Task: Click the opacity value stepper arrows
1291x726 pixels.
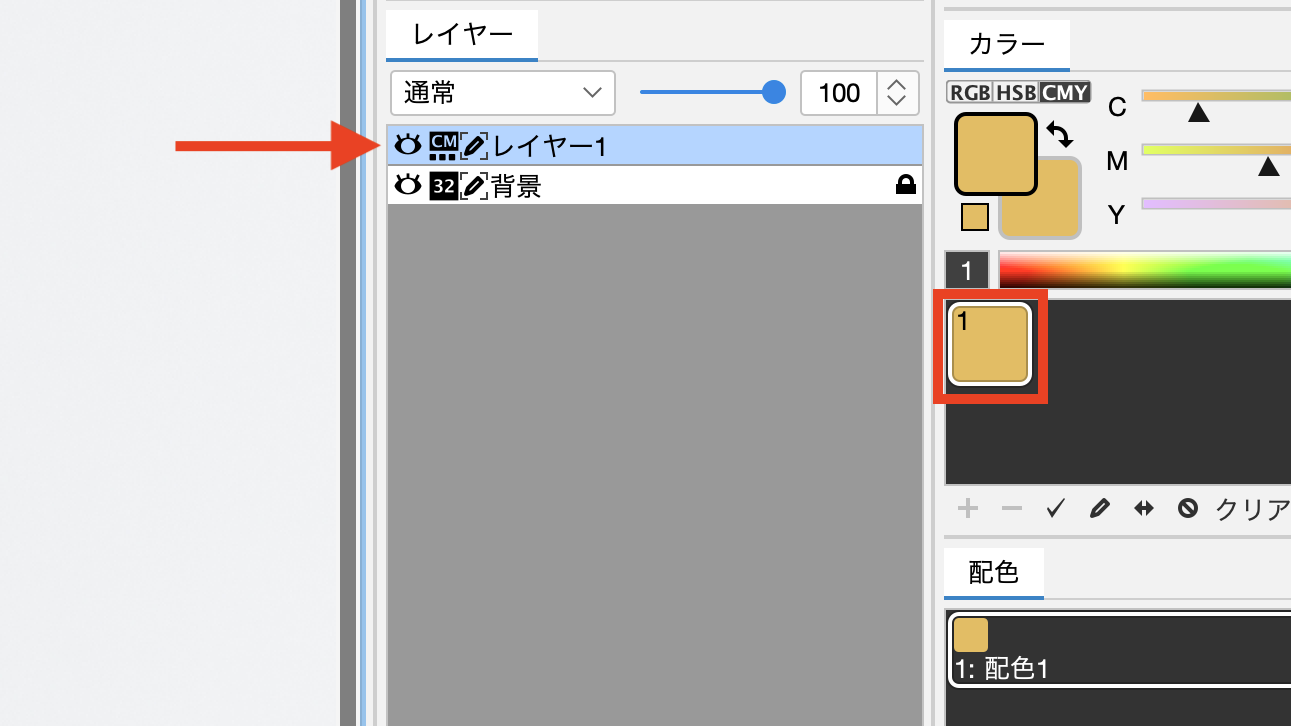Action: coord(897,93)
